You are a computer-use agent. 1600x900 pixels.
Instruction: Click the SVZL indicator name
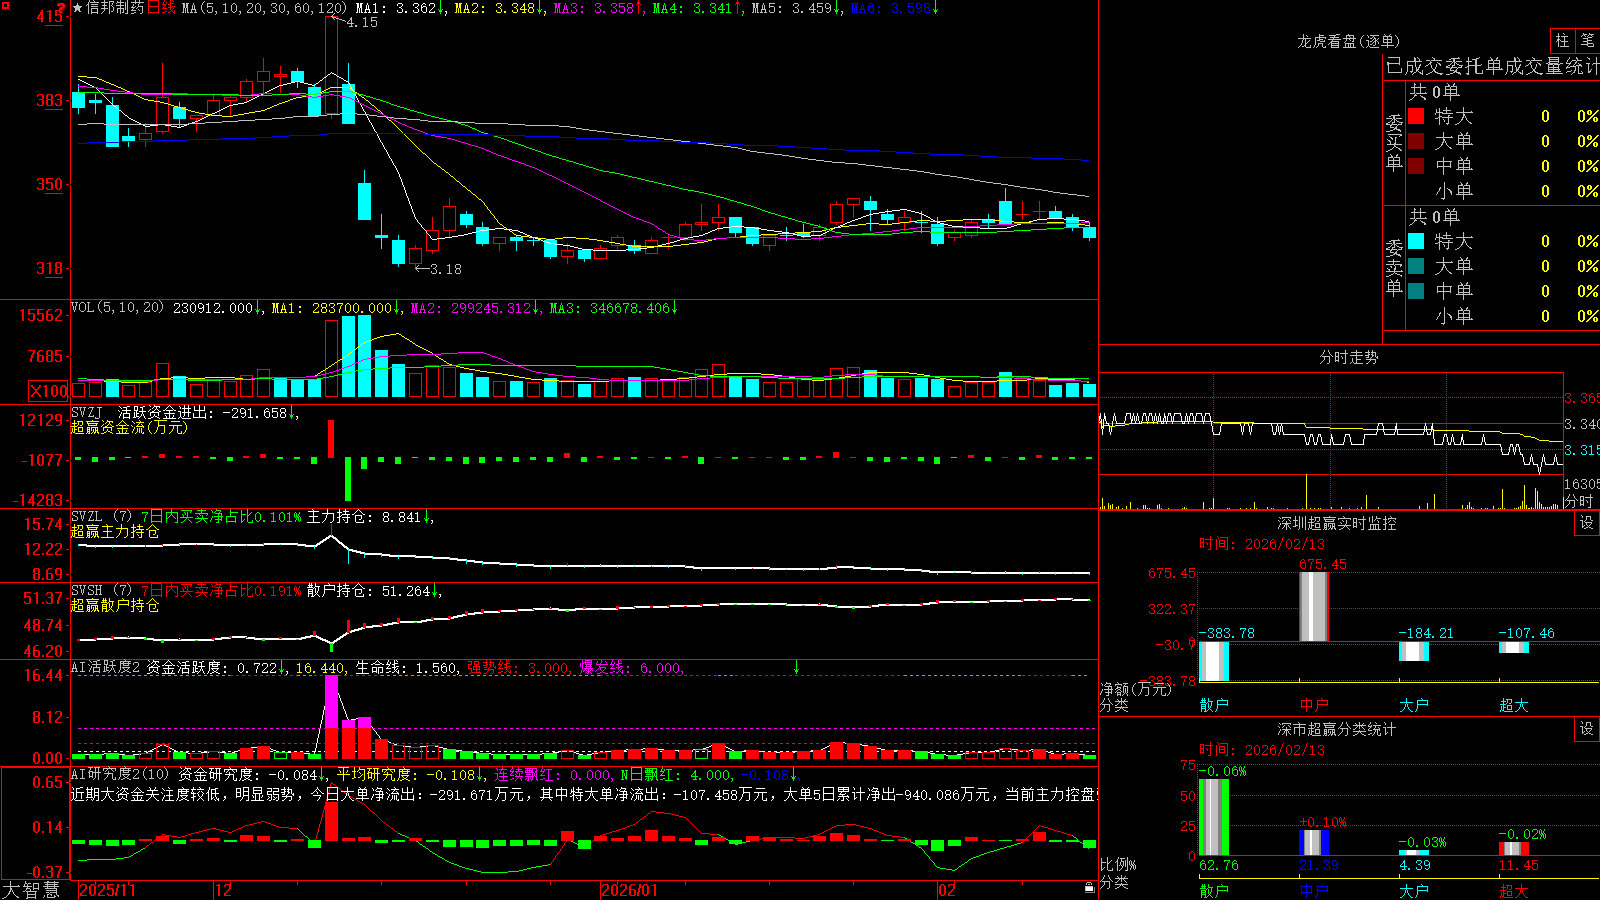pos(87,517)
